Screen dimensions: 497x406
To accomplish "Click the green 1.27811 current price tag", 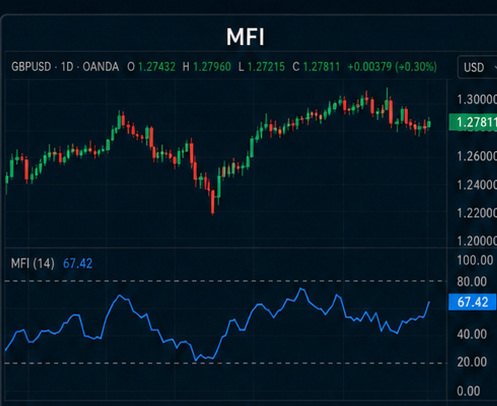I will pos(473,122).
